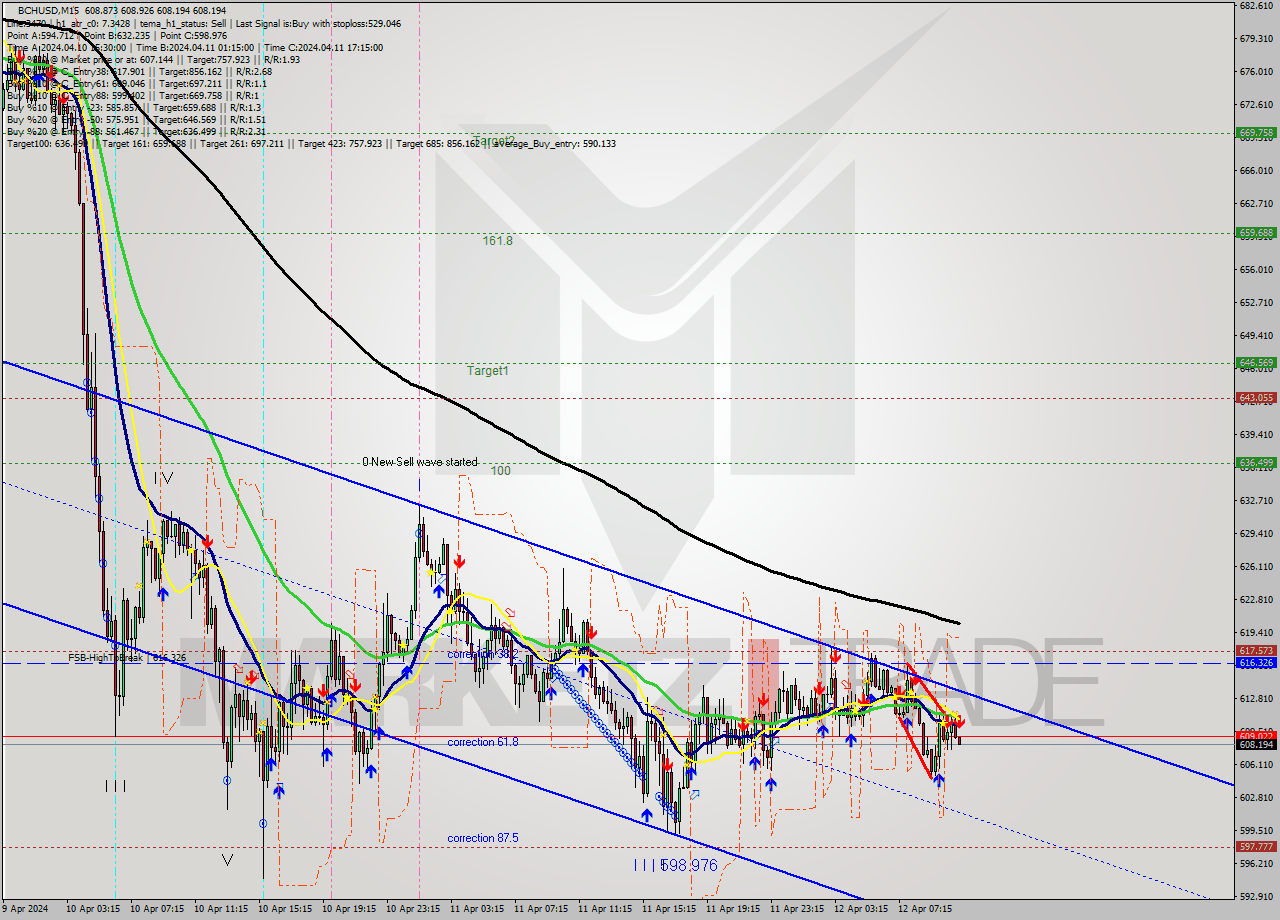Click the green 669.758 price label
The width and height of the screenshot is (1280, 920).
tap(1256, 132)
